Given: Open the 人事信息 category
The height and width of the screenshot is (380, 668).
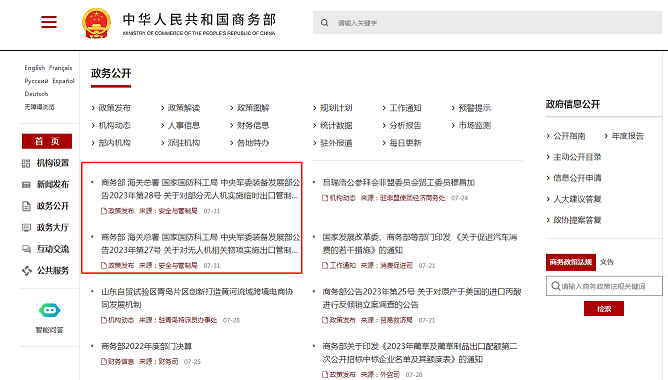Looking at the screenshot, I should coord(184,125).
